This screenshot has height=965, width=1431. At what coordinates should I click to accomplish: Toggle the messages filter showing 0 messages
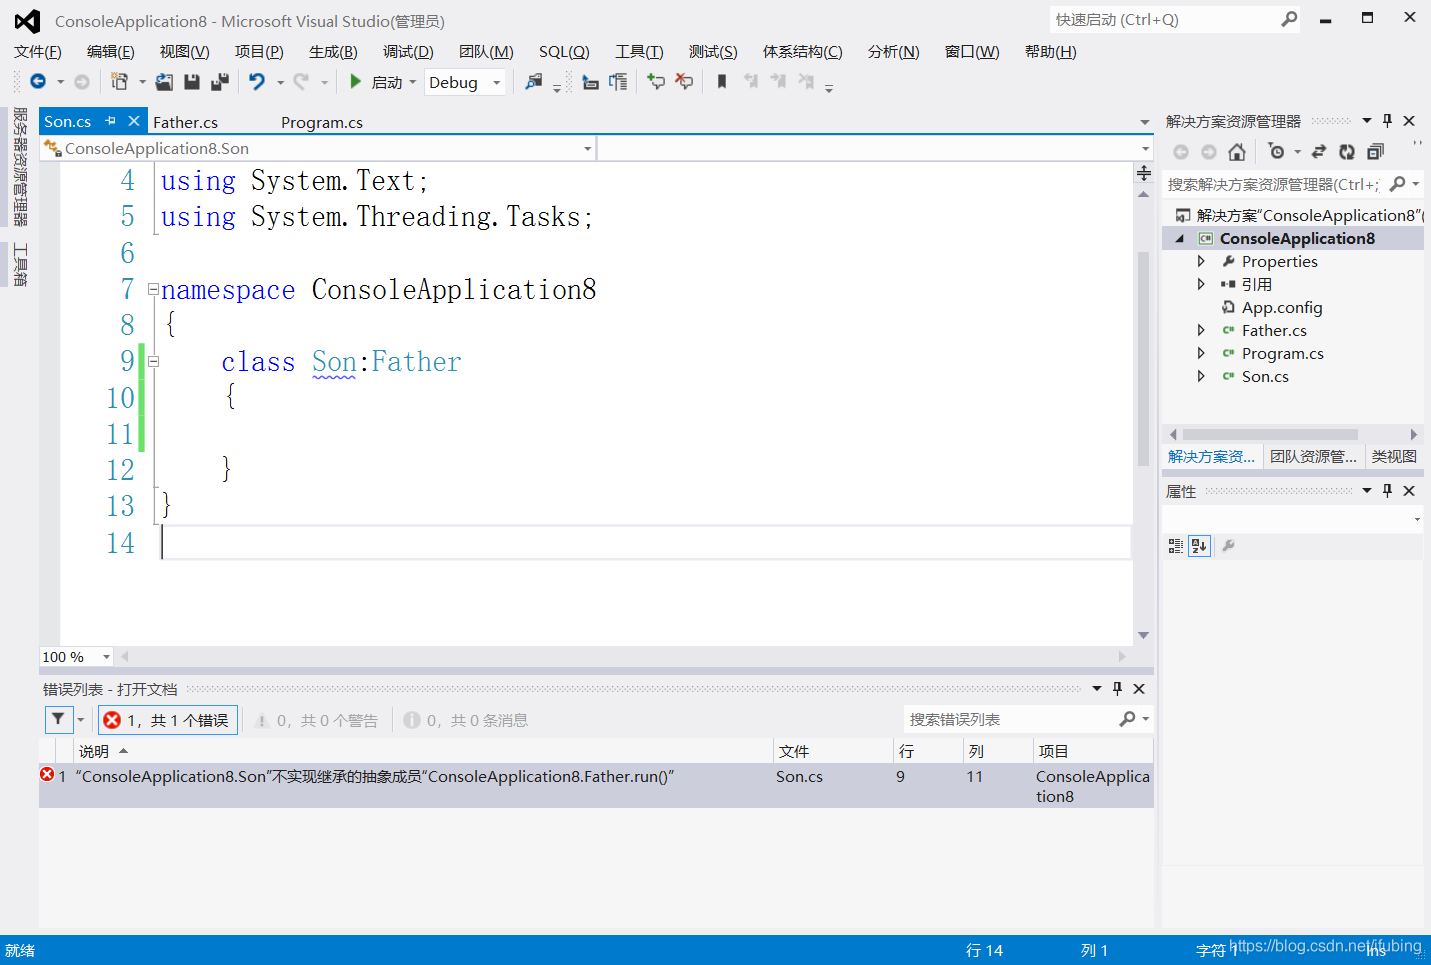[x=466, y=720]
